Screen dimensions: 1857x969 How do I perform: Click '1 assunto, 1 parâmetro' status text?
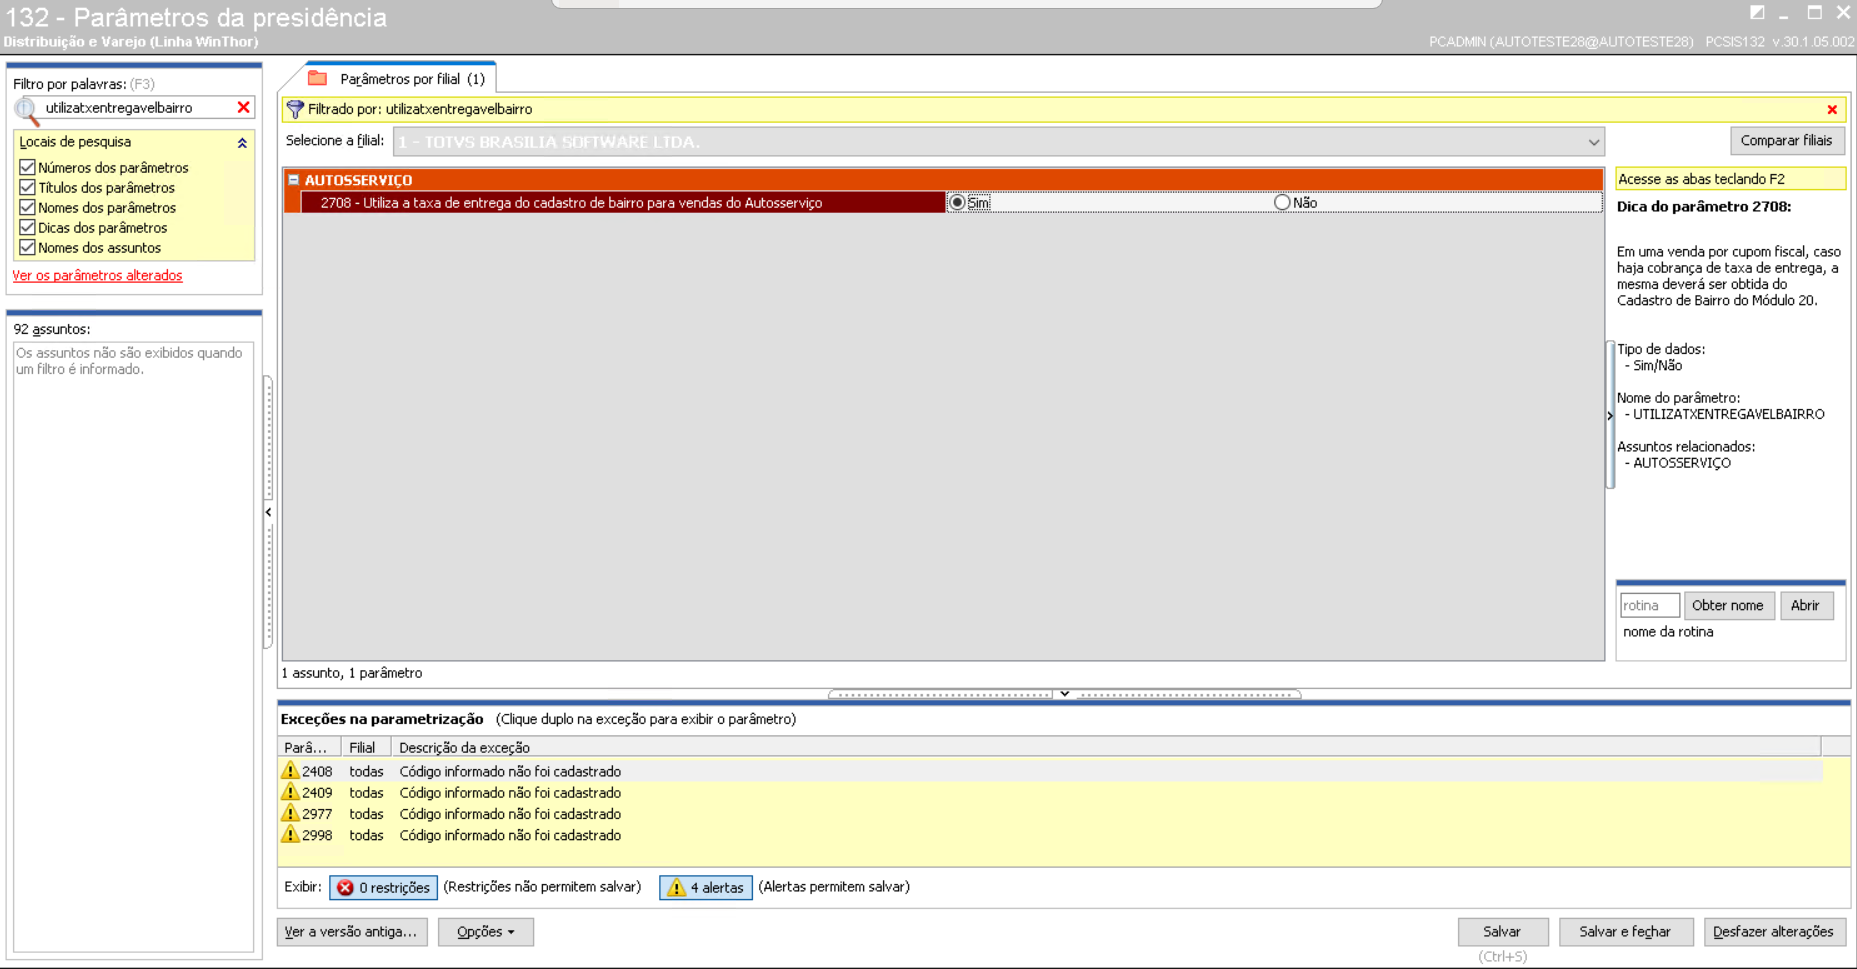click(352, 673)
